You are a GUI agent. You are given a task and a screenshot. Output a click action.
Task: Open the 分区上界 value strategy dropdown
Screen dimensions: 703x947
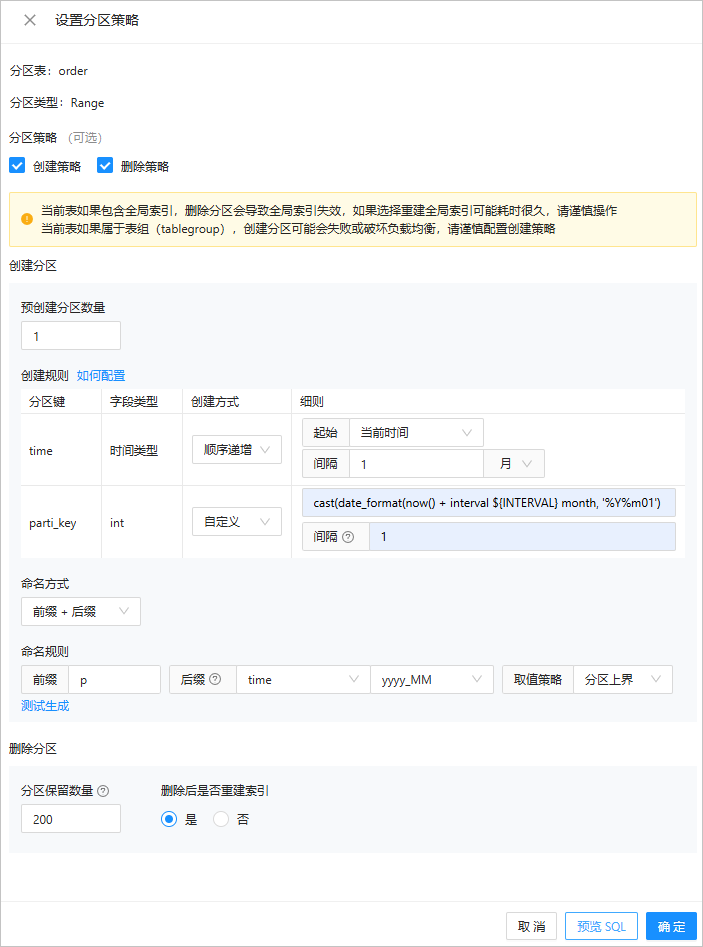tap(623, 679)
